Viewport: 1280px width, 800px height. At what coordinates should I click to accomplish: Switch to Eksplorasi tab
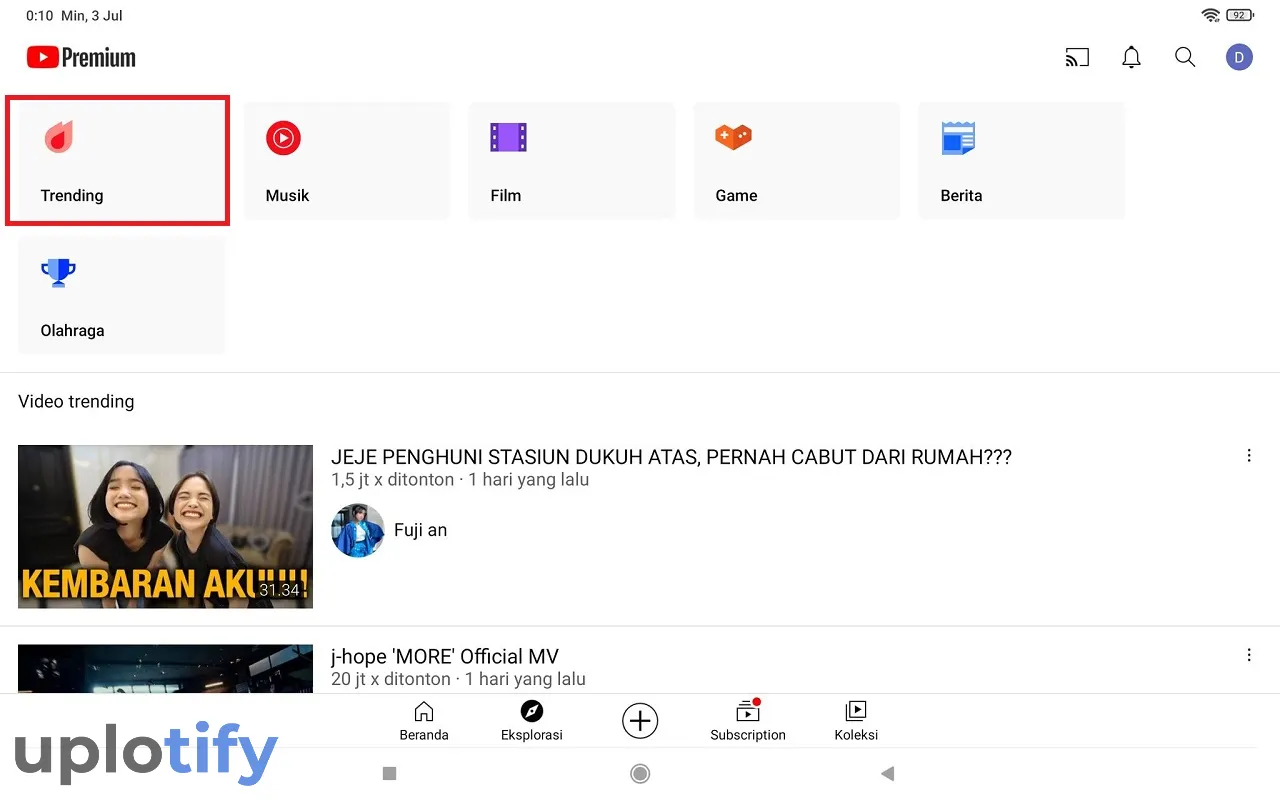[532, 720]
